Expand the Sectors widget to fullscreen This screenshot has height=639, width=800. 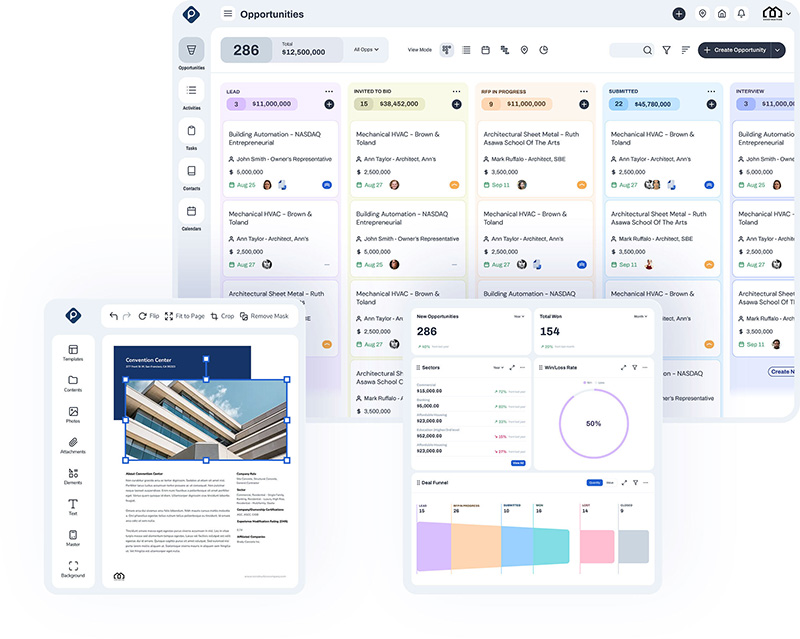point(514,367)
